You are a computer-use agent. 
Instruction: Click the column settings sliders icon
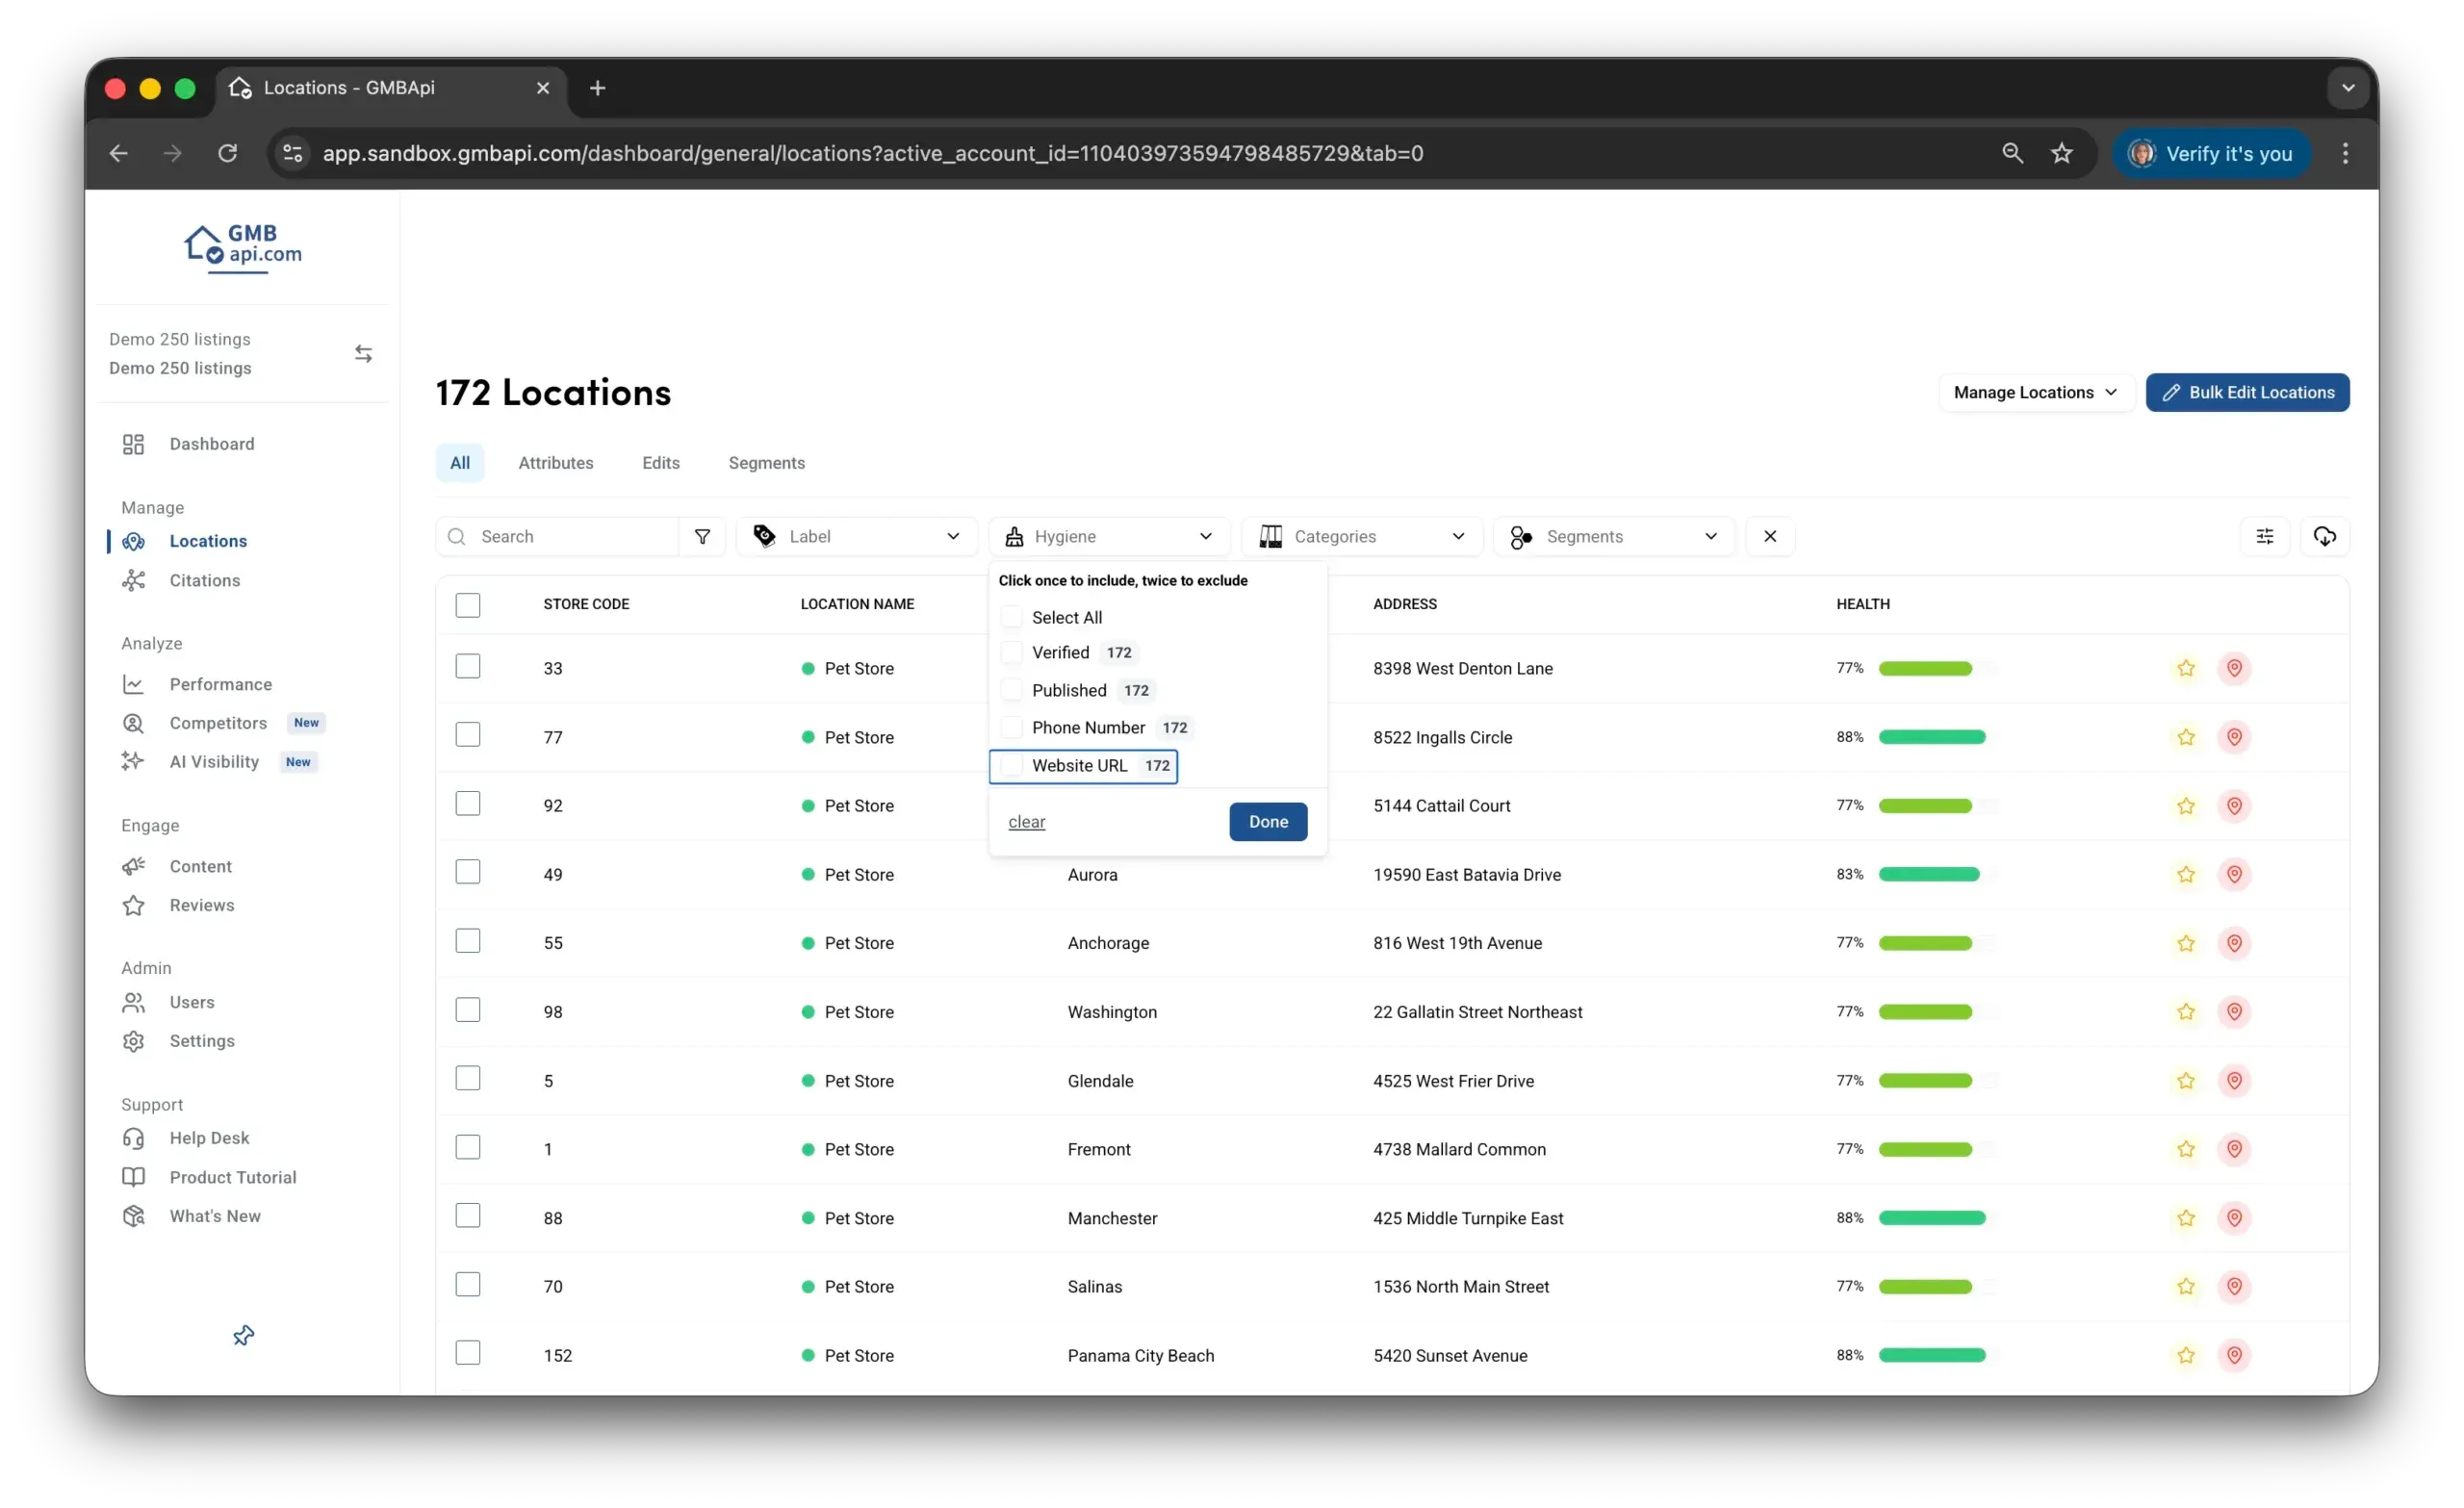pyautogui.click(x=2264, y=537)
